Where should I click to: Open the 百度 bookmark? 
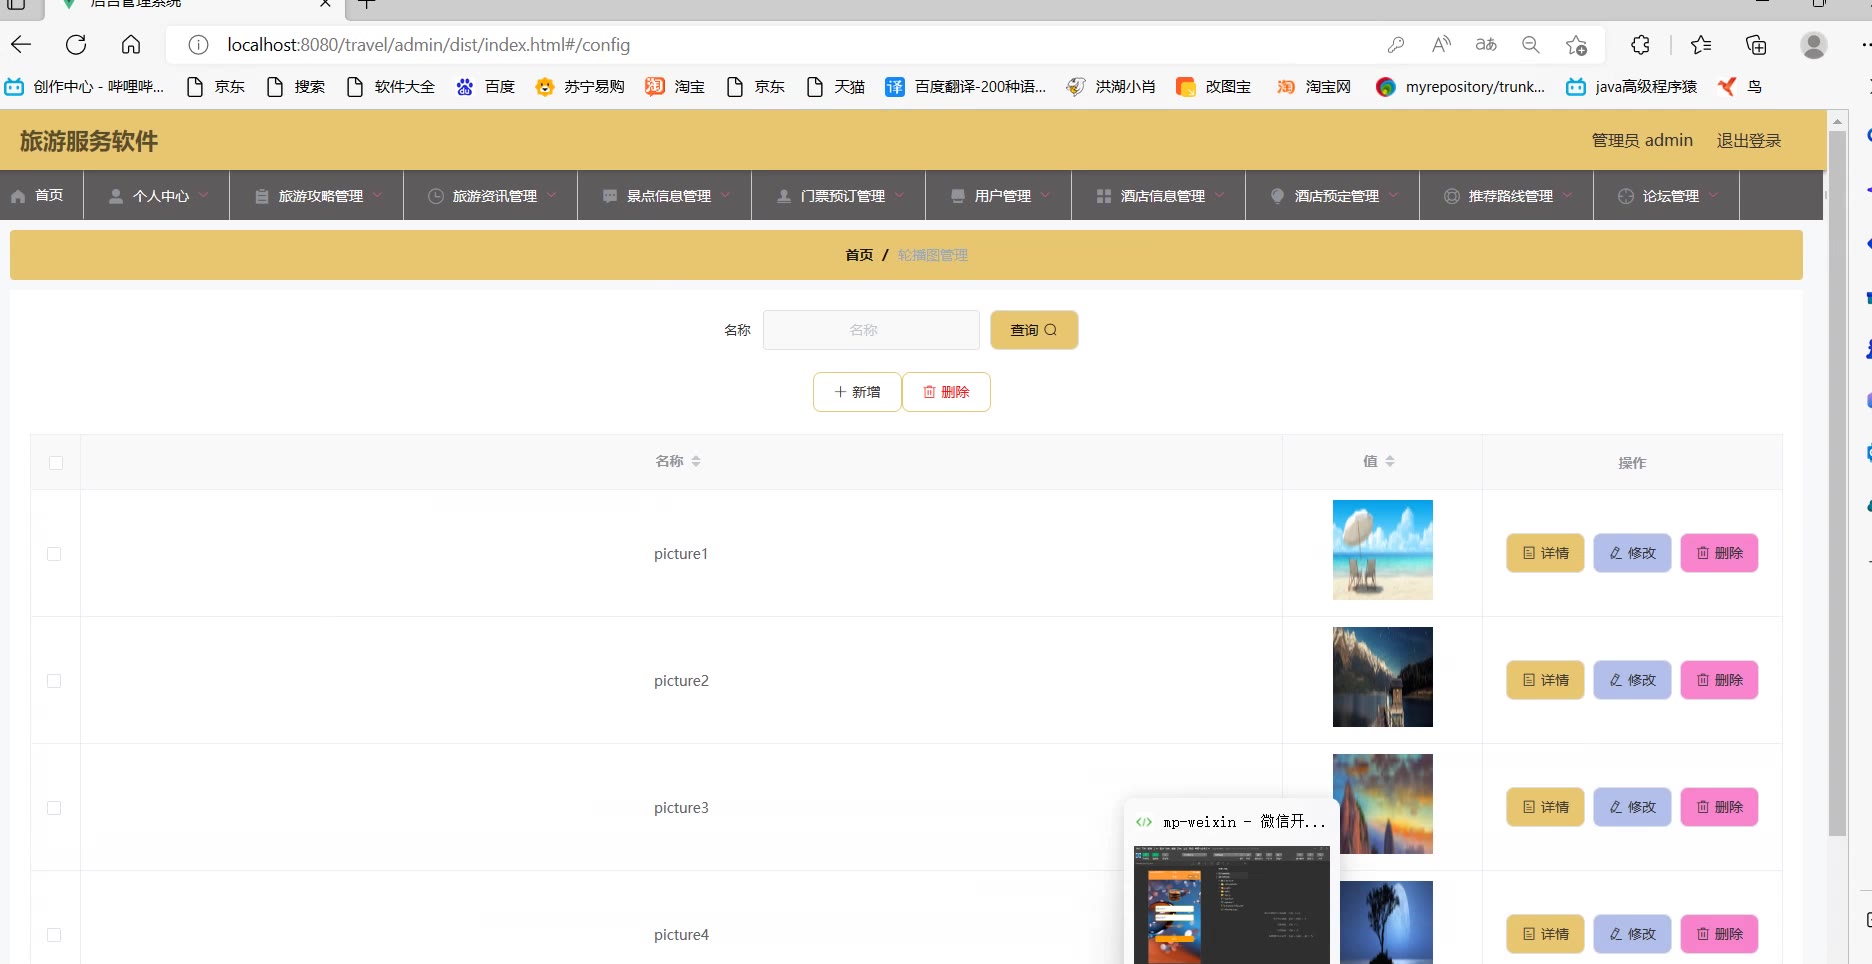click(x=485, y=87)
